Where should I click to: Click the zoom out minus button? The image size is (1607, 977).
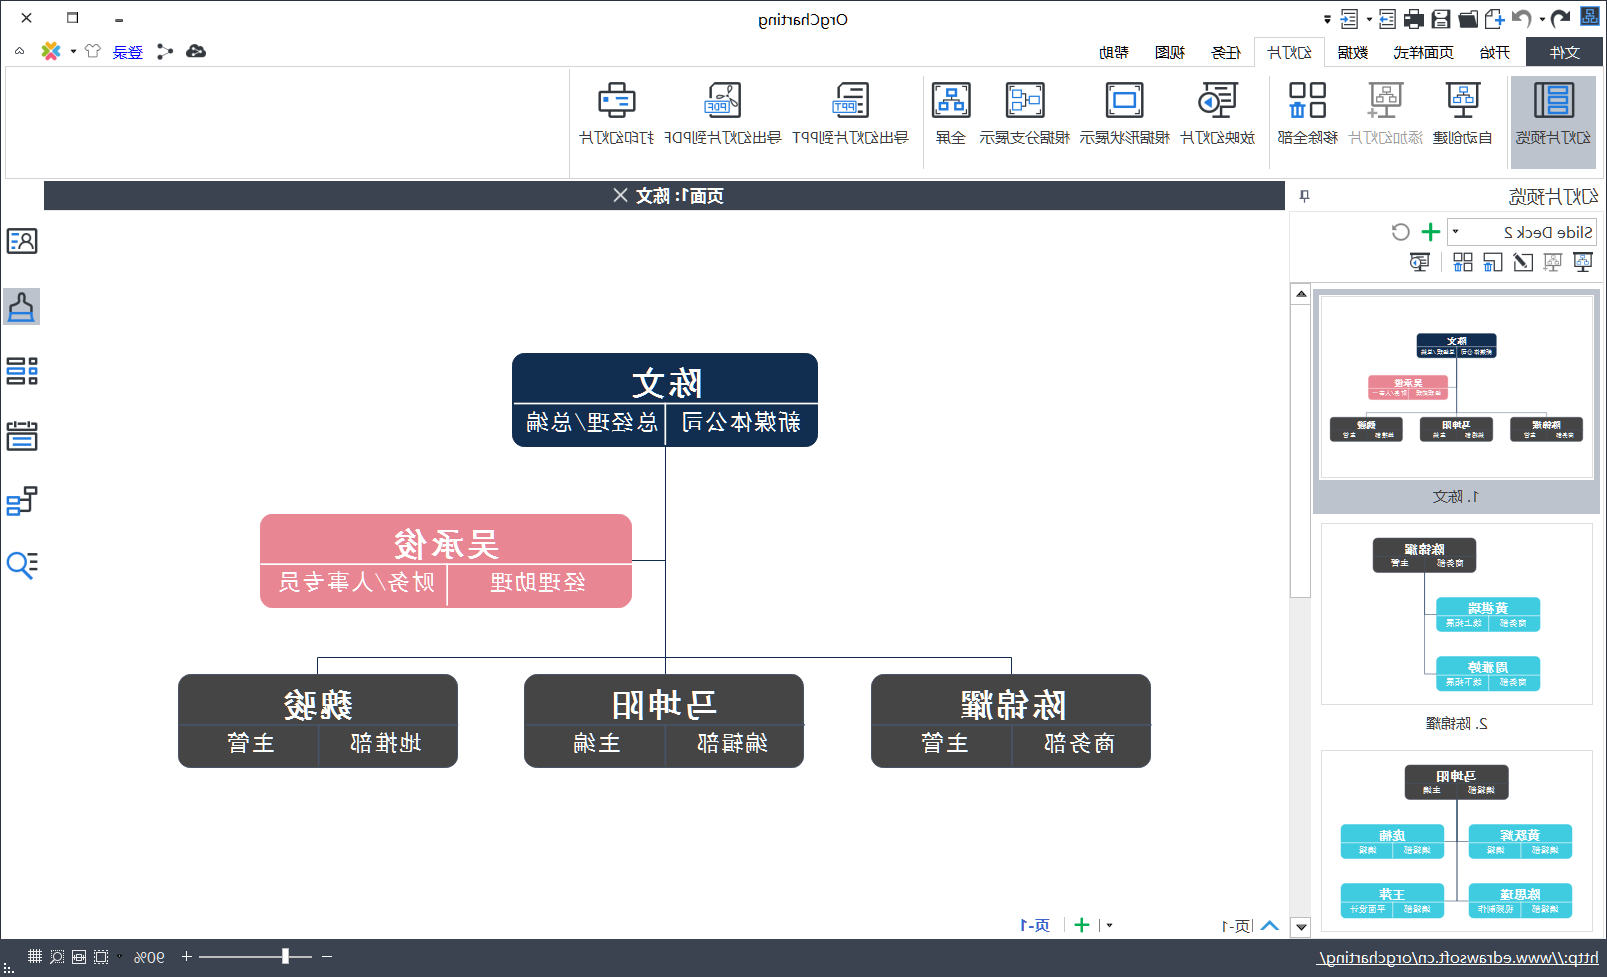[327, 956]
